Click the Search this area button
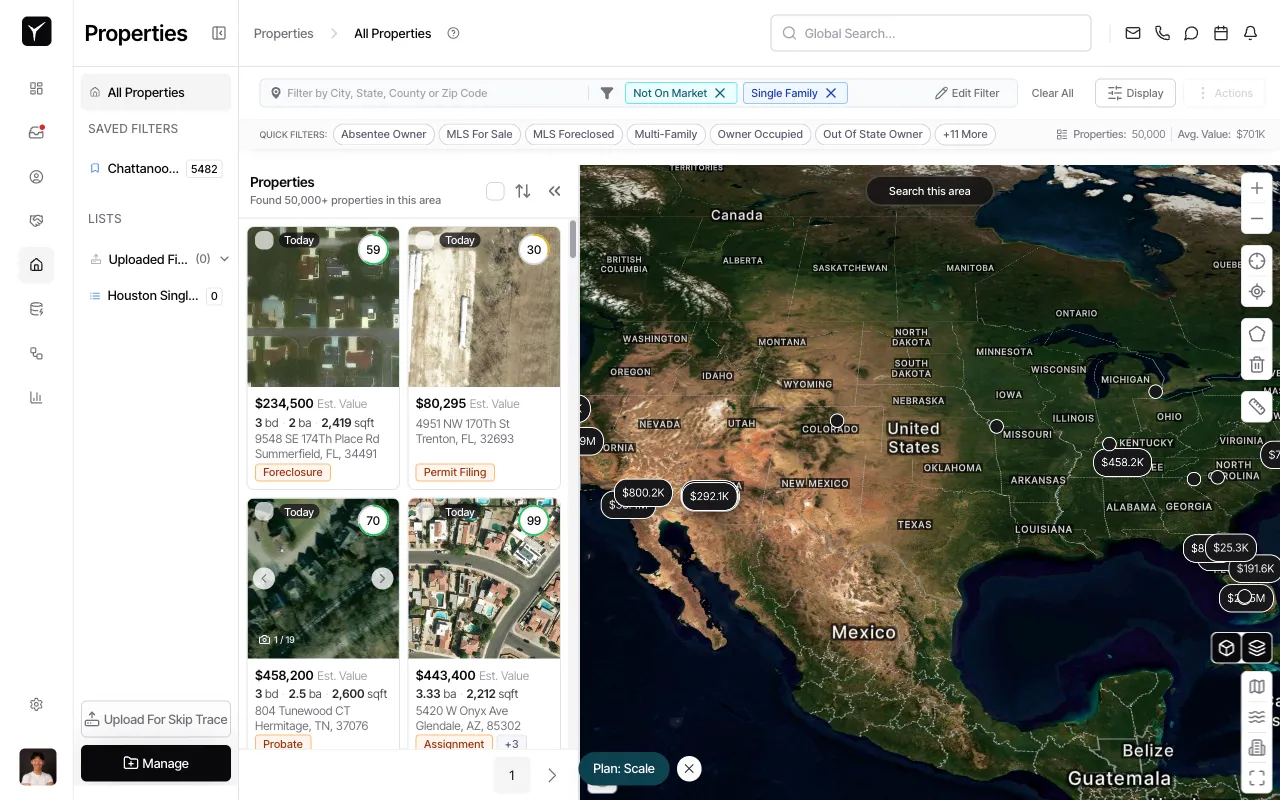 pyautogui.click(x=929, y=191)
